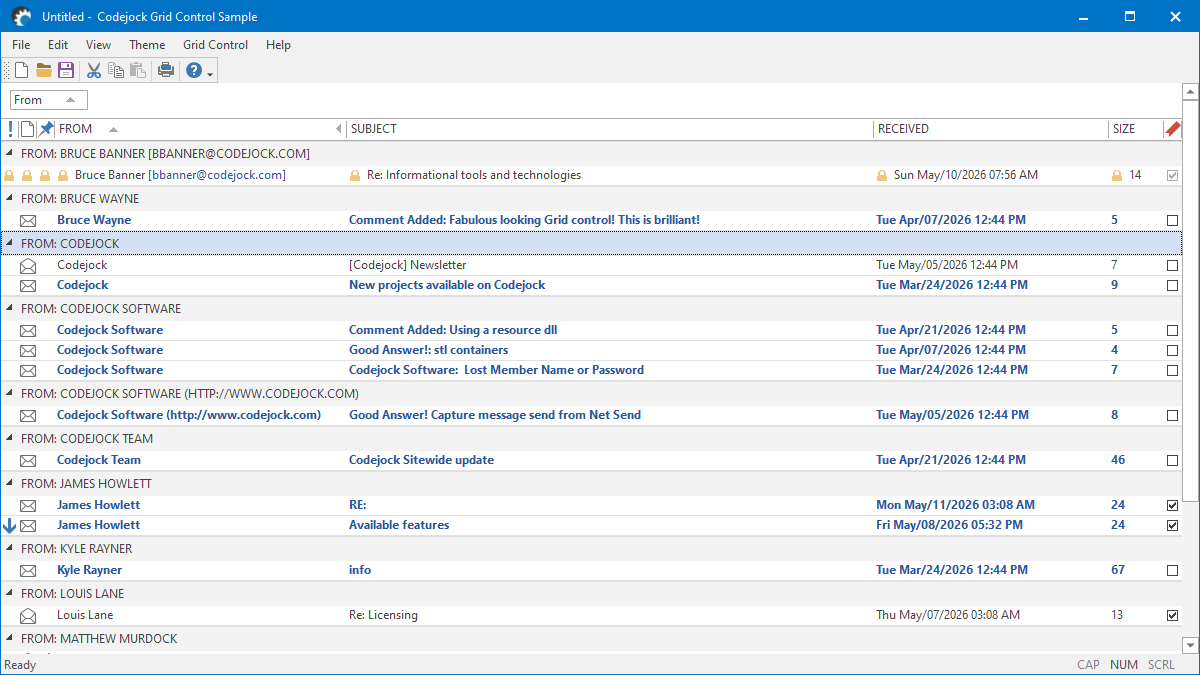Screen dimensions: 1200x675
Task: Click blue down arrow beside Available features row
Action: pos(10,525)
